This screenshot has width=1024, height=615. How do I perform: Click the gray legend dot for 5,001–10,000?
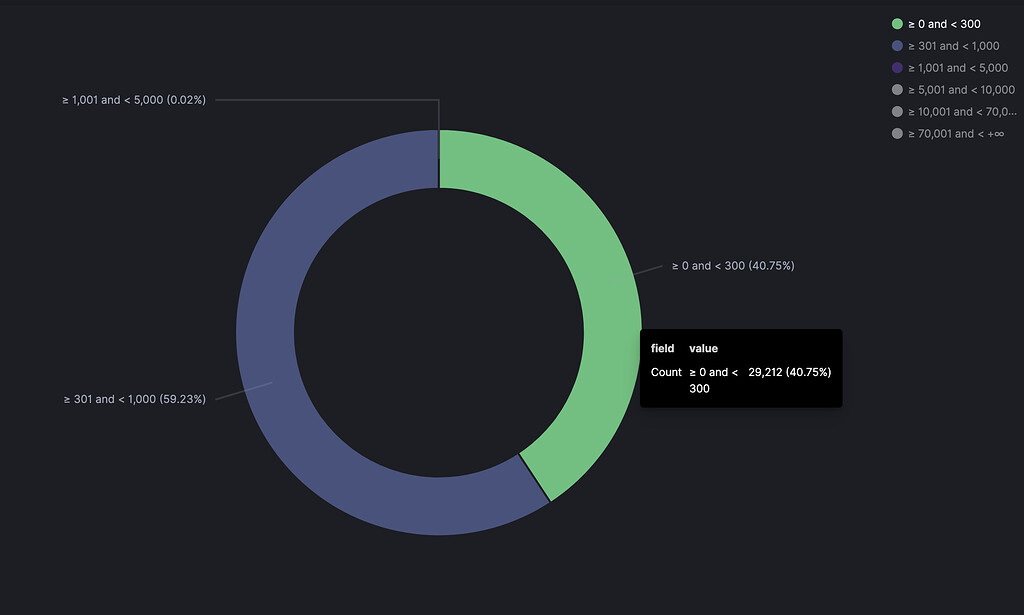[x=897, y=89]
